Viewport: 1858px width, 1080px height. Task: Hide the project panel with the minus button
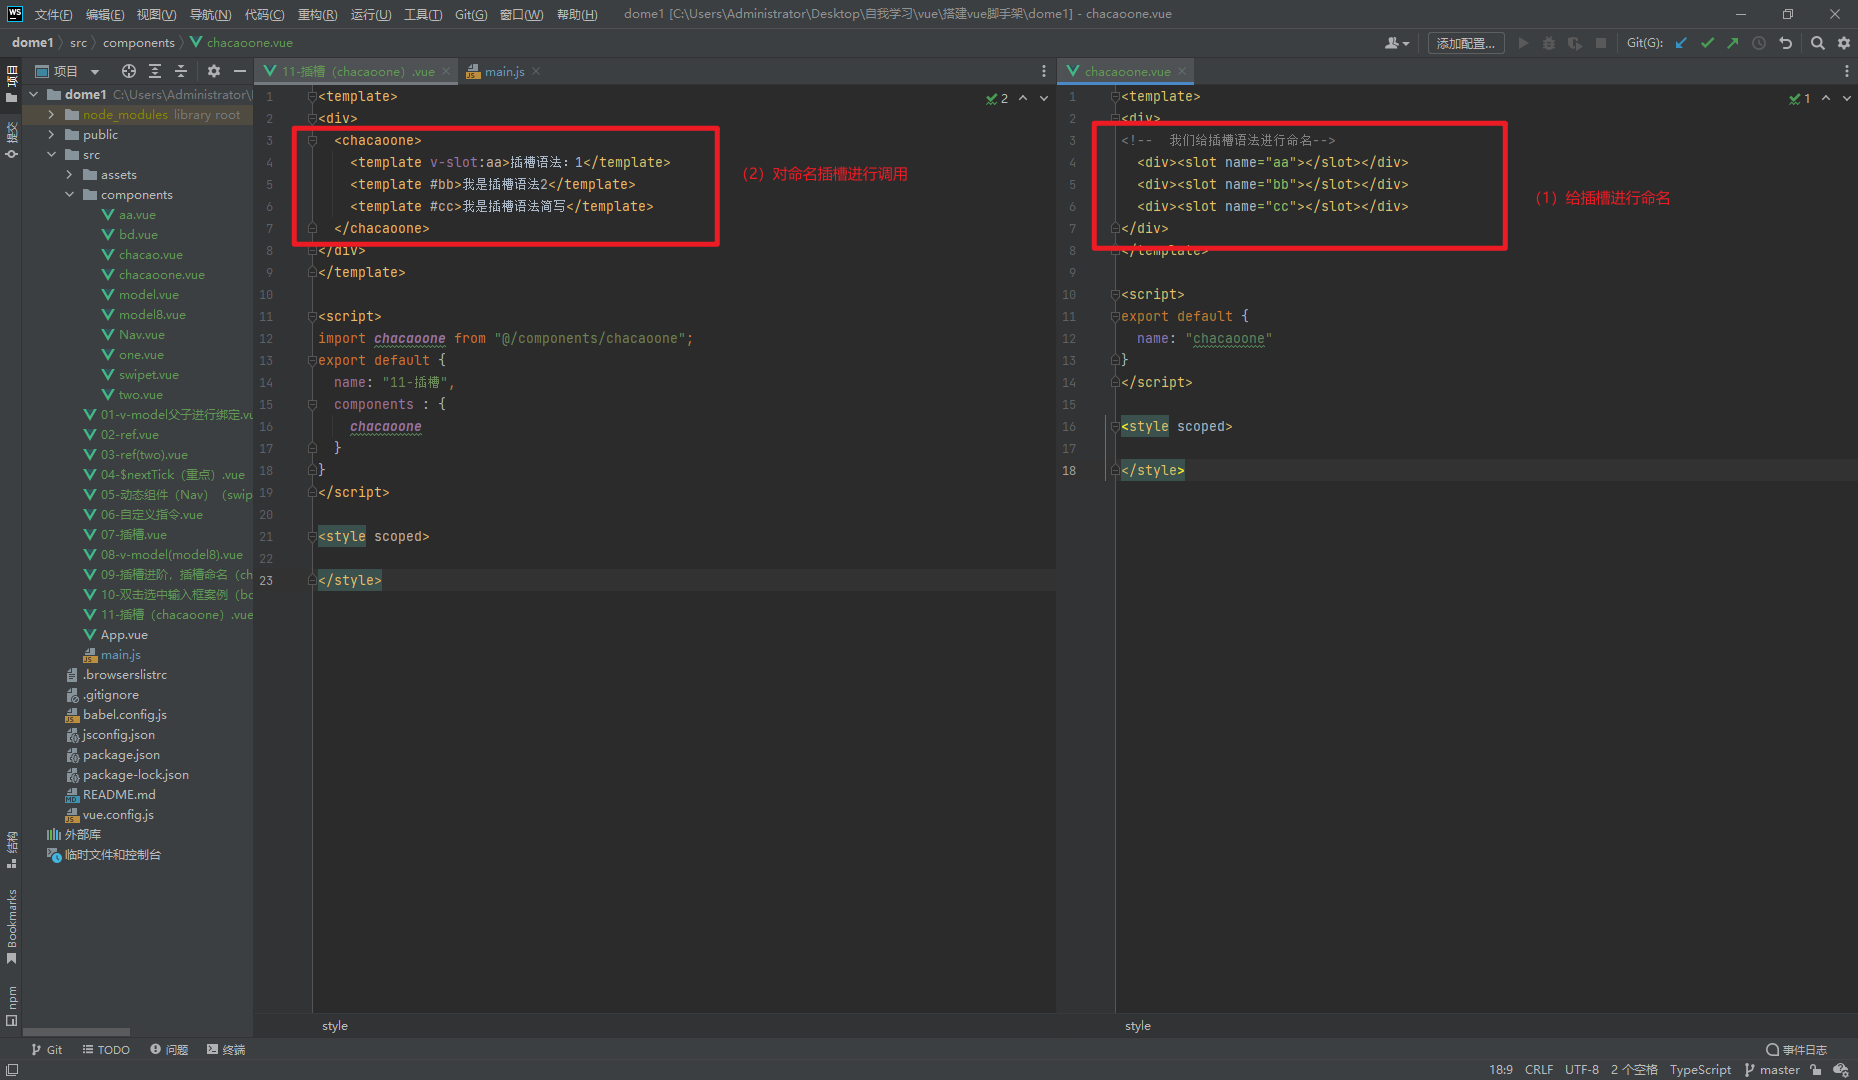239,71
